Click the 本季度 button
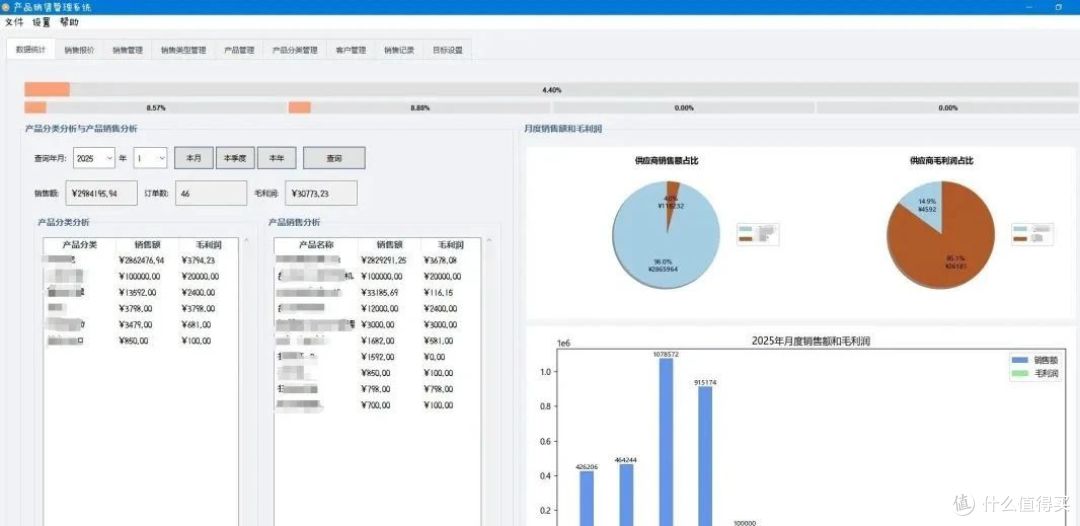This screenshot has height=526, width=1080. tap(236, 158)
